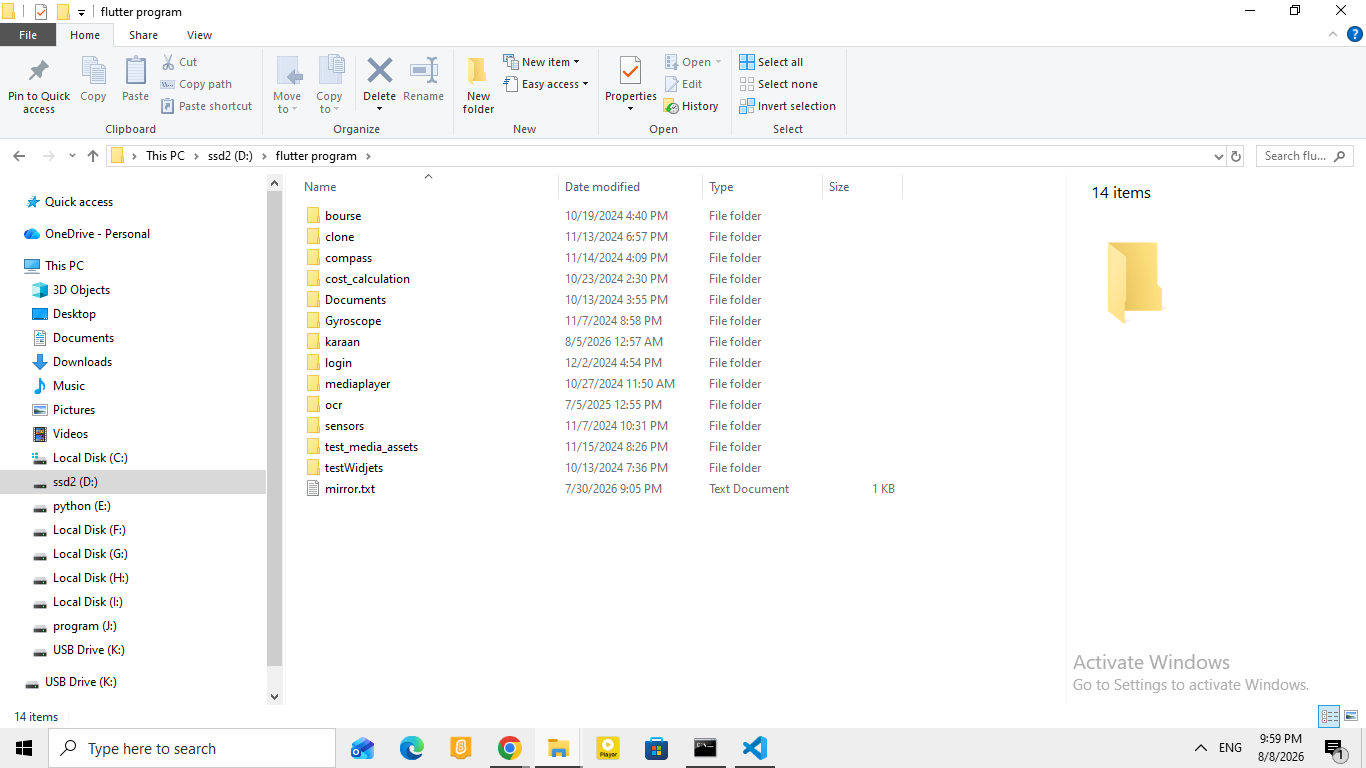Click Select all in ribbon
Screen dimensions: 1366x768
pyautogui.click(x=771, y=62)
